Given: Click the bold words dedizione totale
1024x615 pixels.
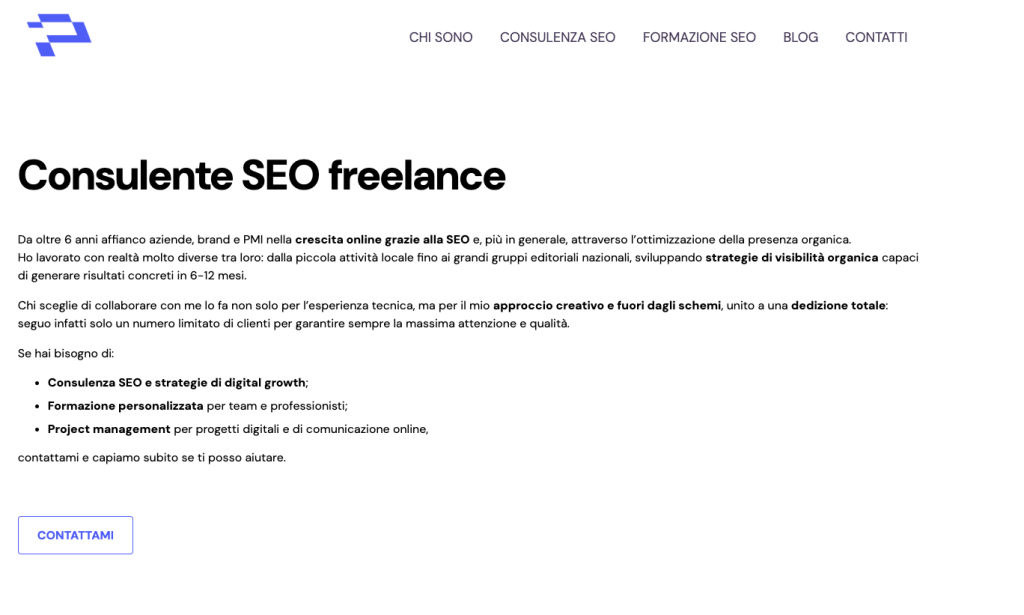Looking at the screenshot, I should click(x=838, y=306).
